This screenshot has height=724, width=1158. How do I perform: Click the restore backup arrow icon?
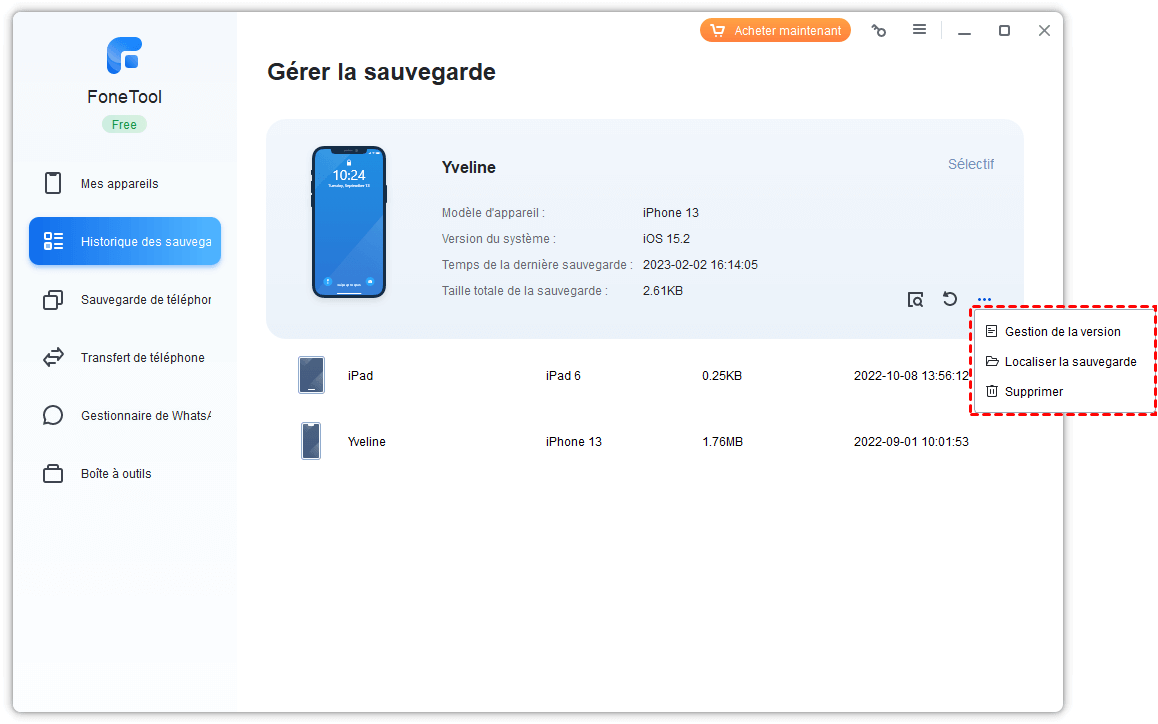click(x=950, y=299)
